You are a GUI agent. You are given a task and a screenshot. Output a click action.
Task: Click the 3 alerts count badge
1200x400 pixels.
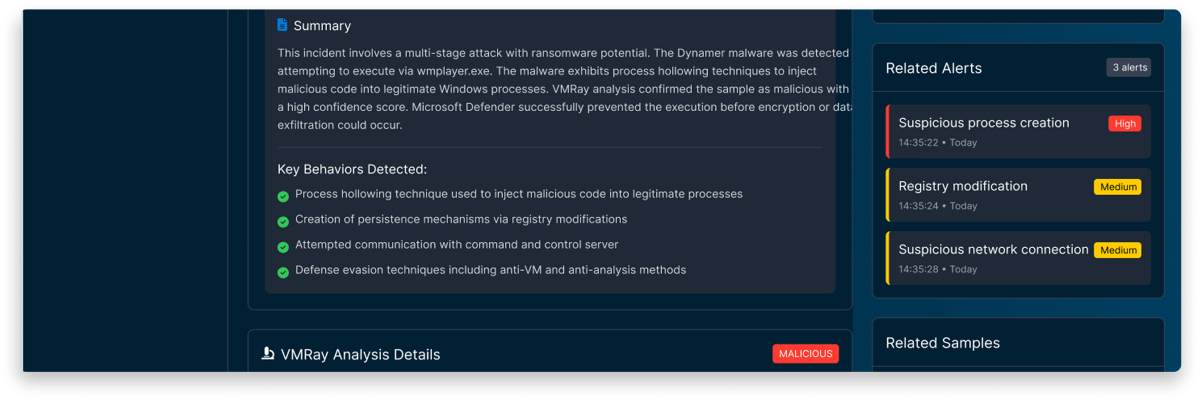[x=1128, y=68]
